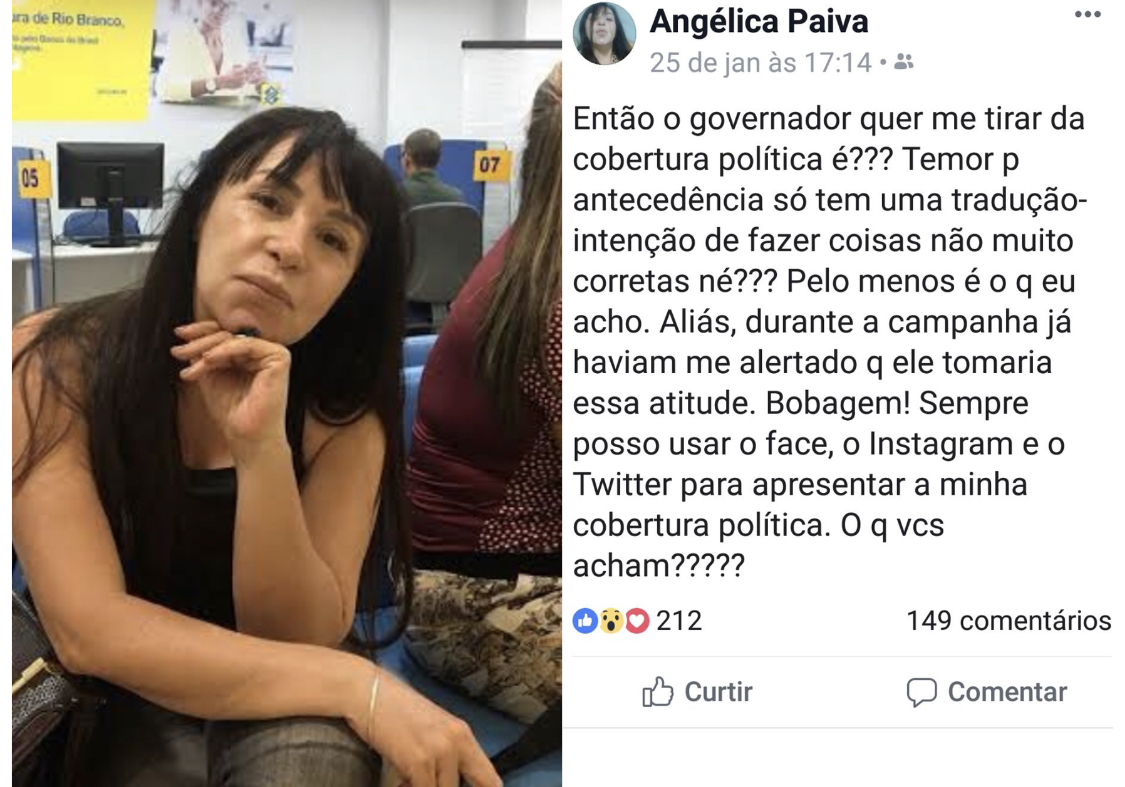This screenshot has width=1125, height=787.
Task: Click the speech bubble icon beside Comentar
Action: tap(921, 692)
